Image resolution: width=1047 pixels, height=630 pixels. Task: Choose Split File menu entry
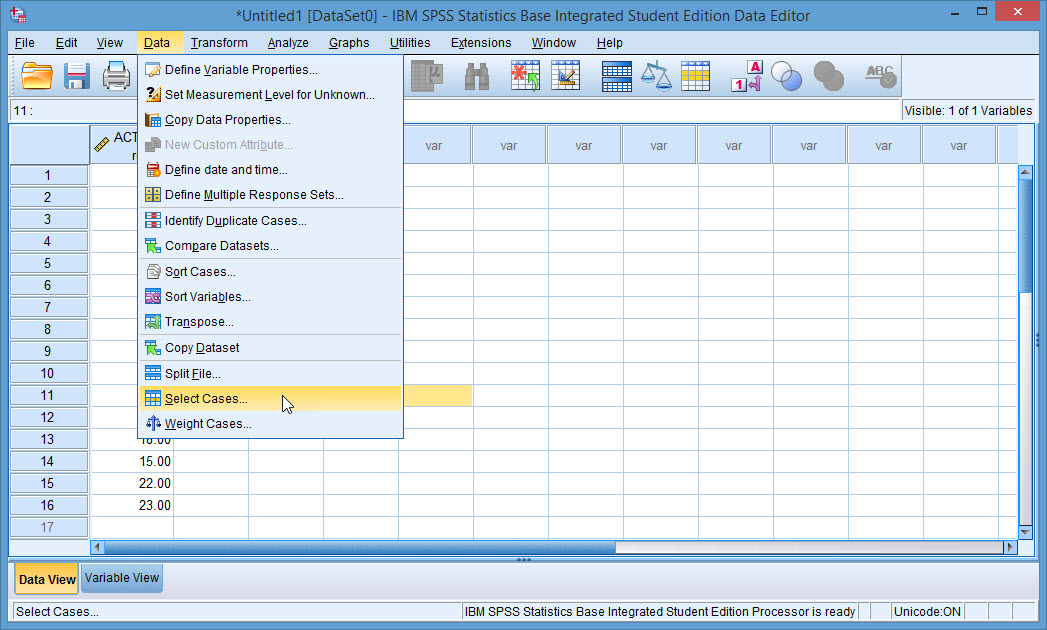pos(270,374)
